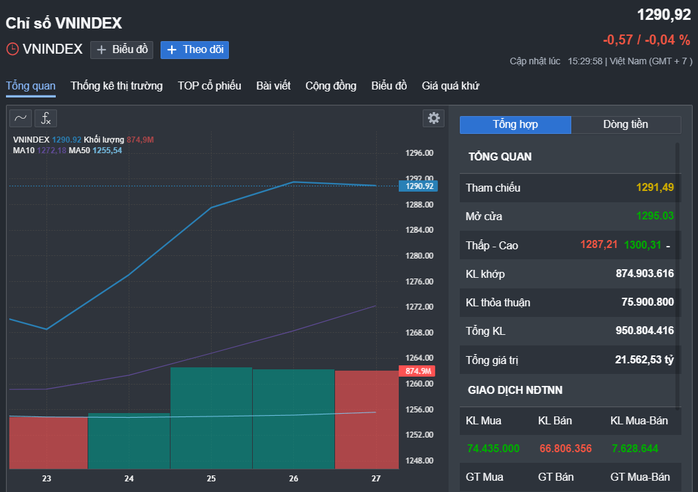Screen dimensions: 698x492
Task: Open the chart type line icon
Action: tap(20, 118)
